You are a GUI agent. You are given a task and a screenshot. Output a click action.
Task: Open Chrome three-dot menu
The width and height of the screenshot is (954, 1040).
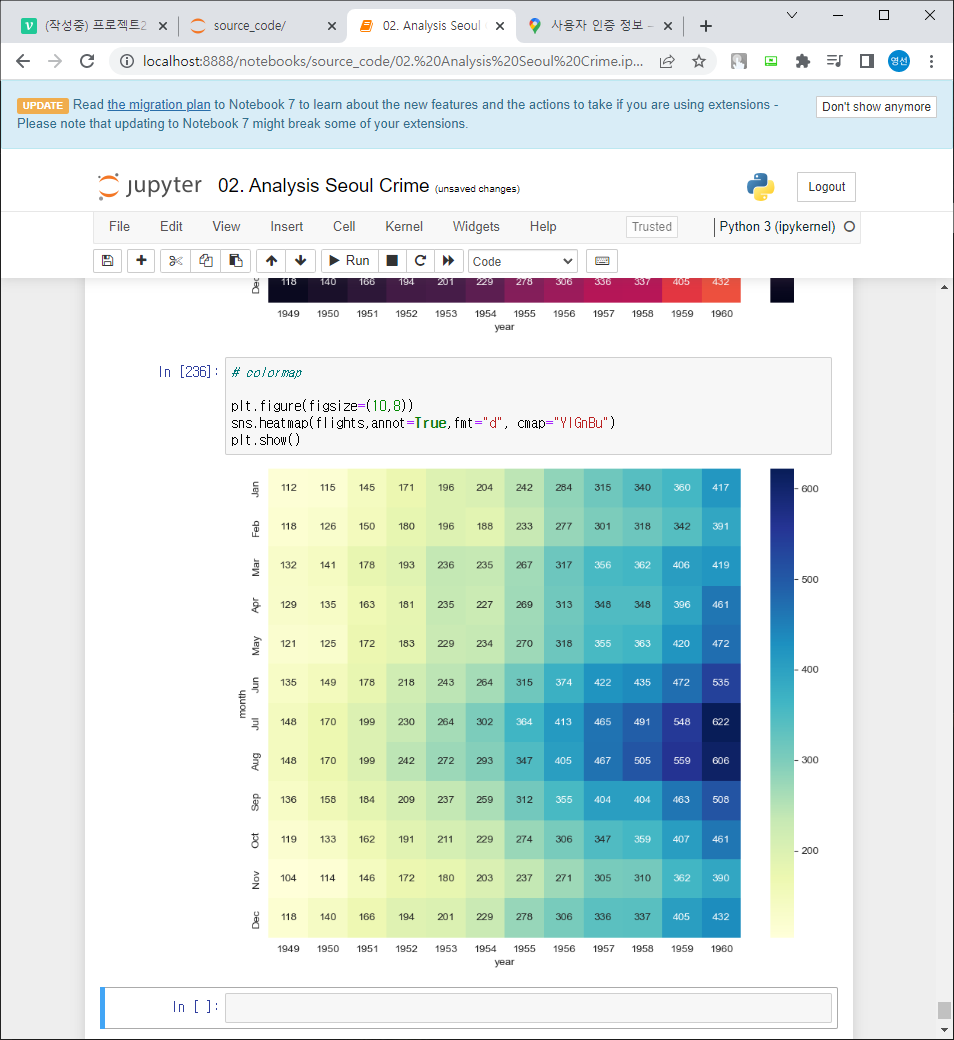[931, 62]
